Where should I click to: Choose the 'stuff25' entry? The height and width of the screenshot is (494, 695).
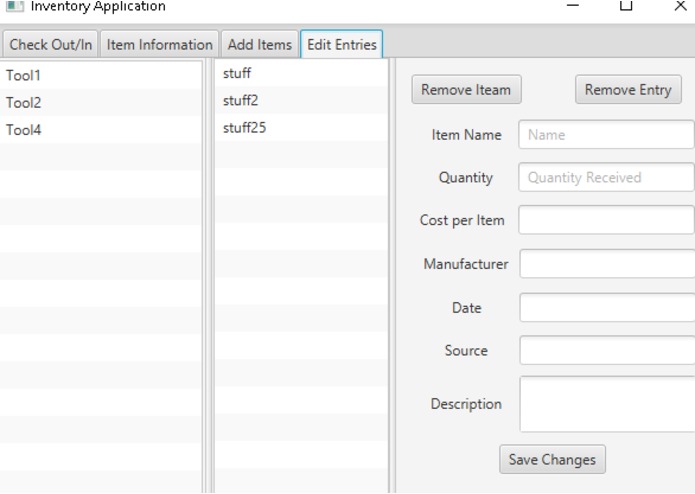pyautogui.click(x=301, y=128)
